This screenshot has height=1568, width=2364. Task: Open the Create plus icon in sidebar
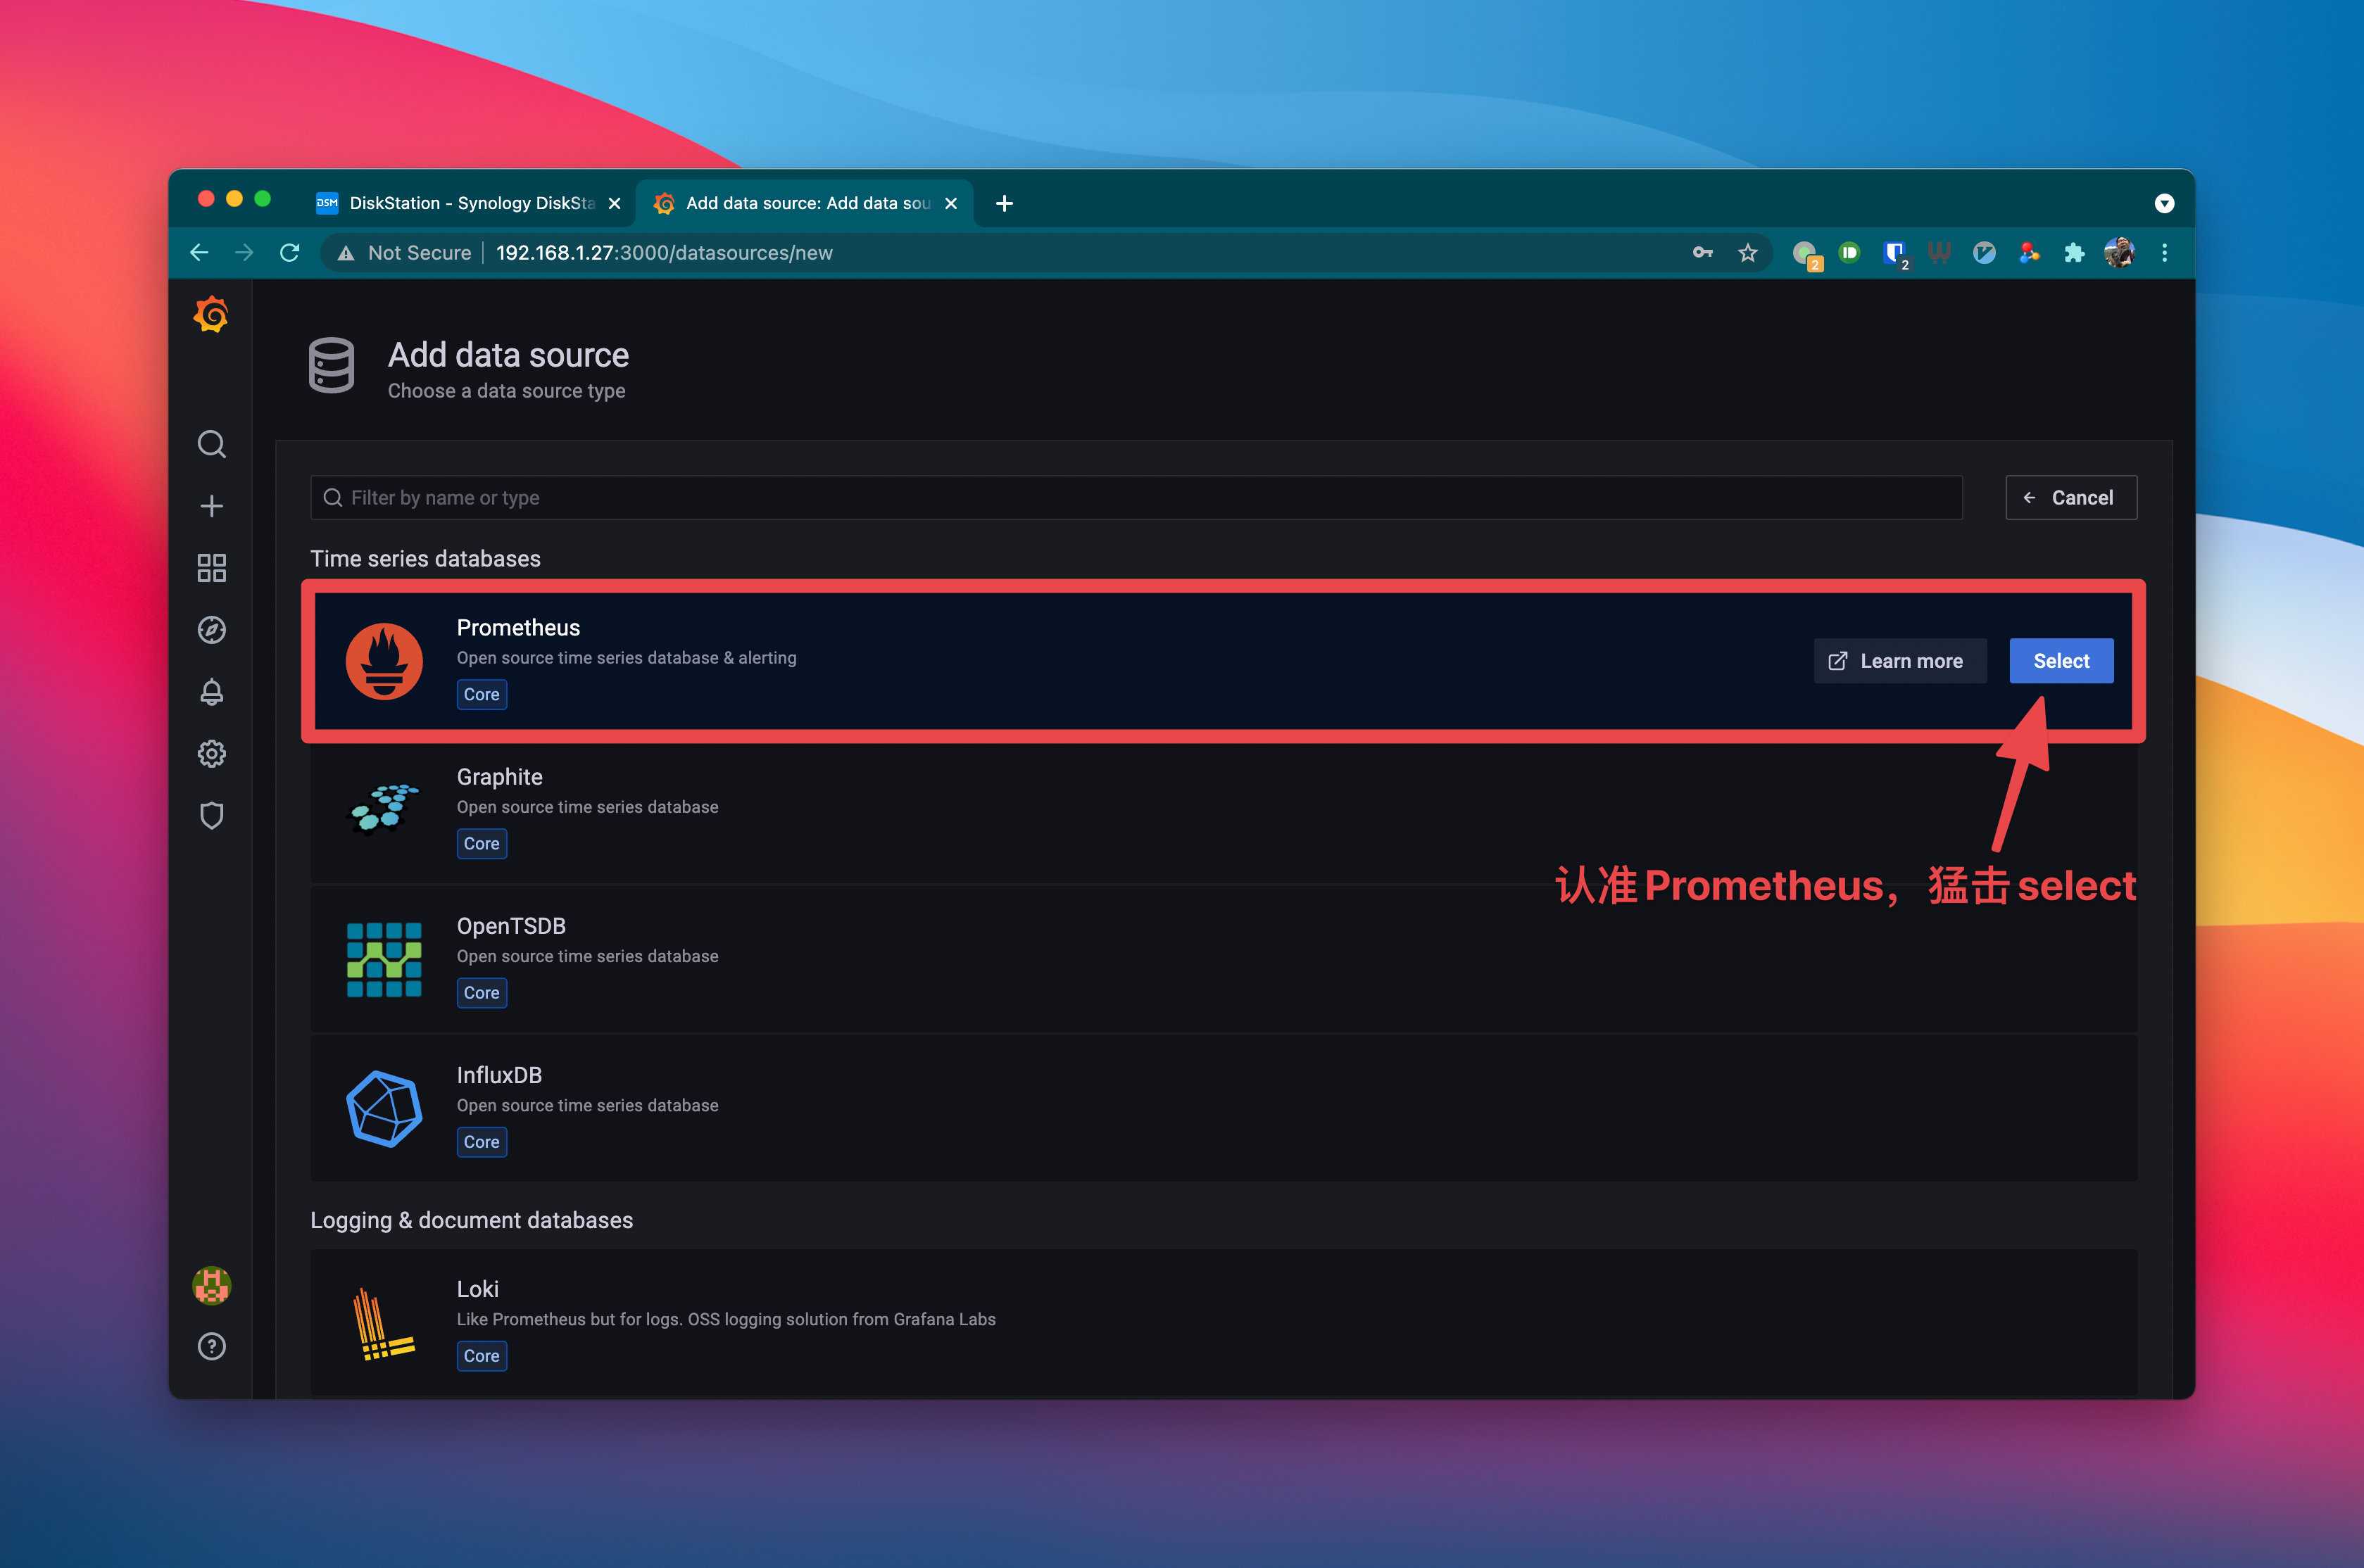point(211,506)
